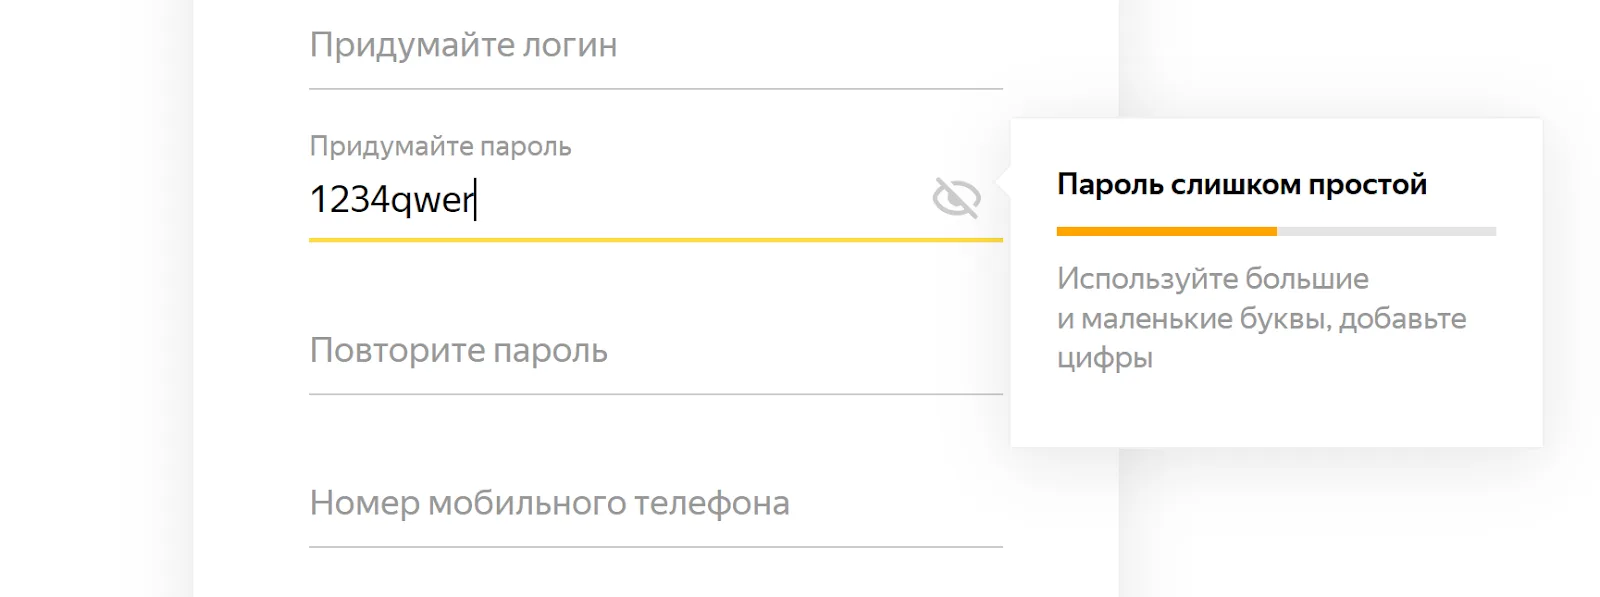This screenshot has width=1600, height=597.
Task: Click the orange filled part of strength bar
Action: coord(1167,231)
